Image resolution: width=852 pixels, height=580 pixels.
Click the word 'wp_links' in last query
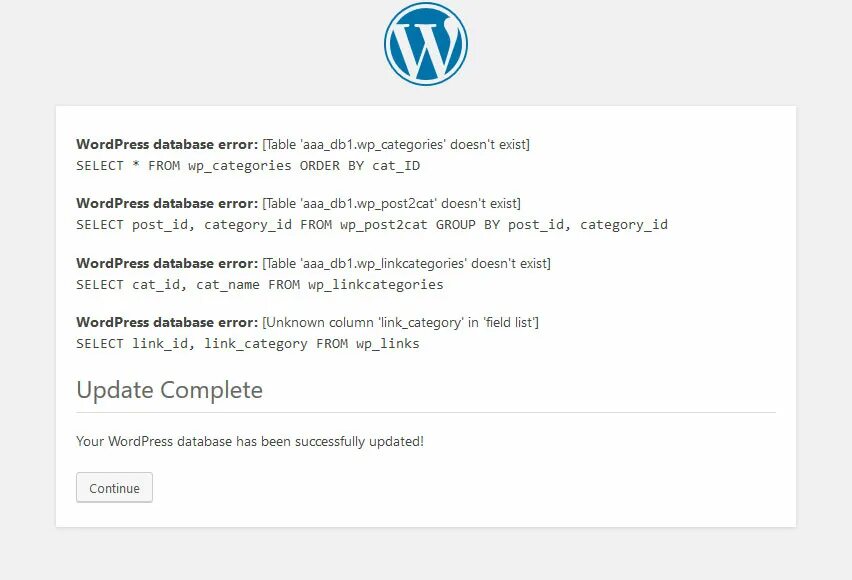[x=388, y=344]
